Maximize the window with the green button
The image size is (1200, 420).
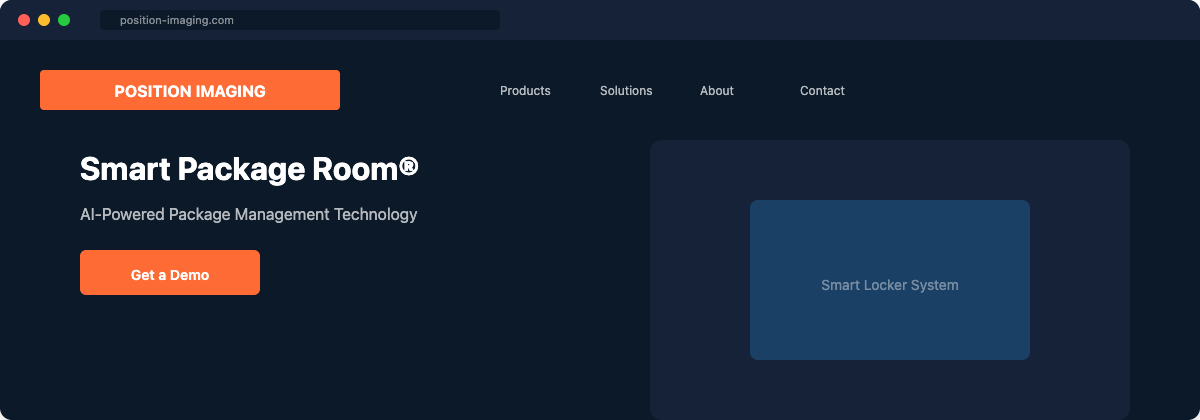pyautogui.click(x=64, y=20)
